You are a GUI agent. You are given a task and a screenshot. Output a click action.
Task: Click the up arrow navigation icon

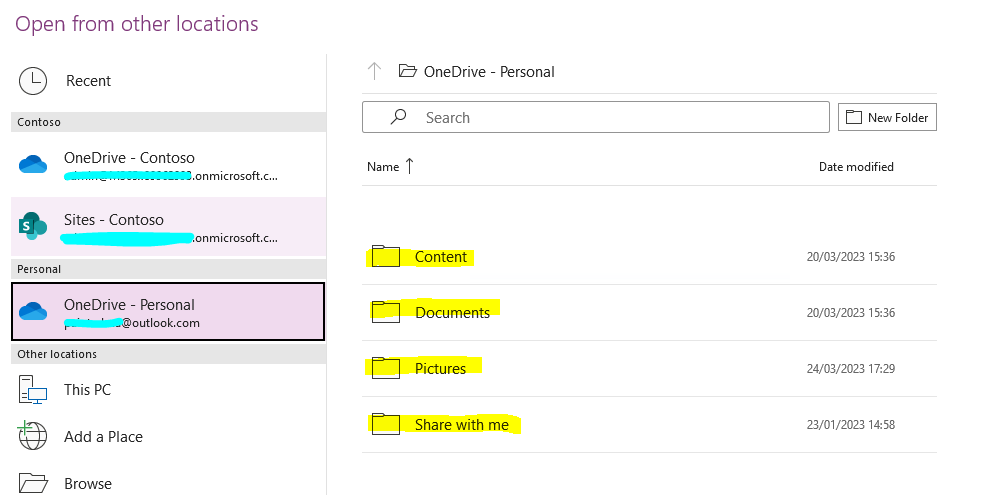click(375, 71)
